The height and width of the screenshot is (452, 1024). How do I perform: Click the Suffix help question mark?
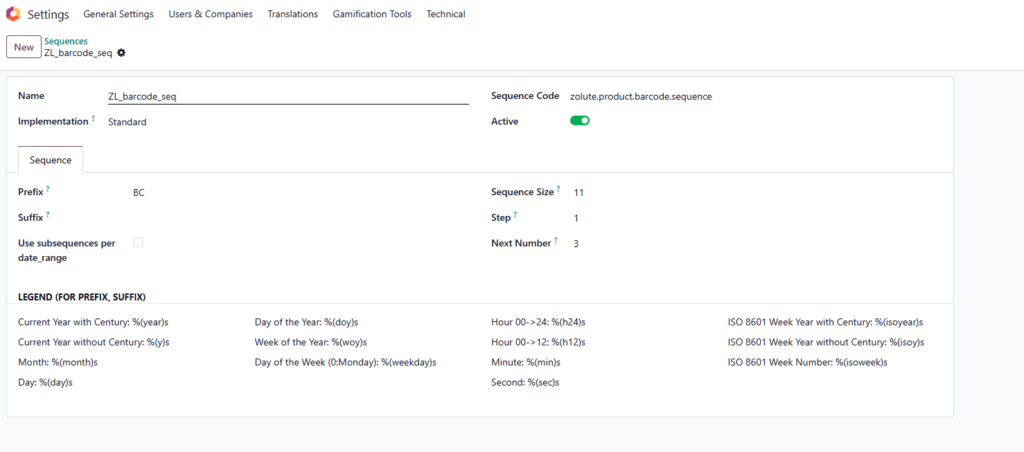48,214
